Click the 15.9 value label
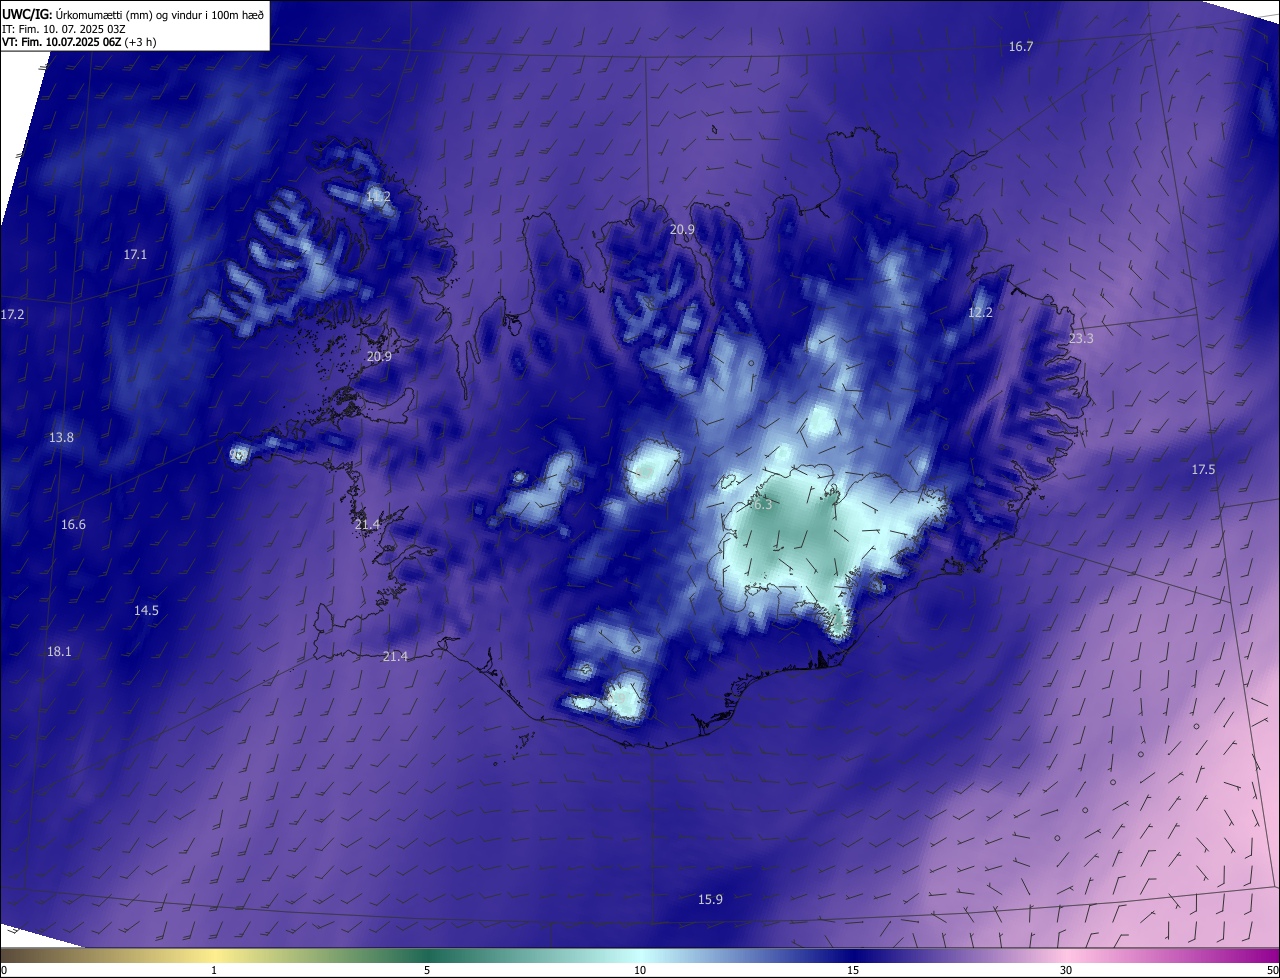This screenshot has height=978, width=1280. [x=710, y=899]
